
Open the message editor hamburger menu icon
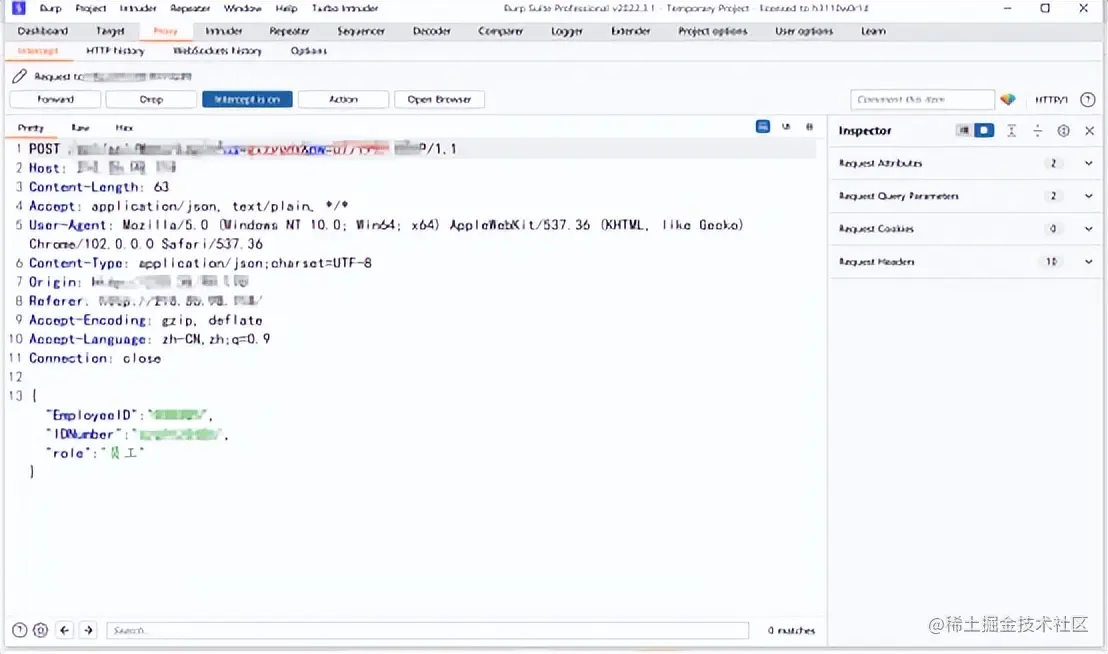tap(809, 126)
